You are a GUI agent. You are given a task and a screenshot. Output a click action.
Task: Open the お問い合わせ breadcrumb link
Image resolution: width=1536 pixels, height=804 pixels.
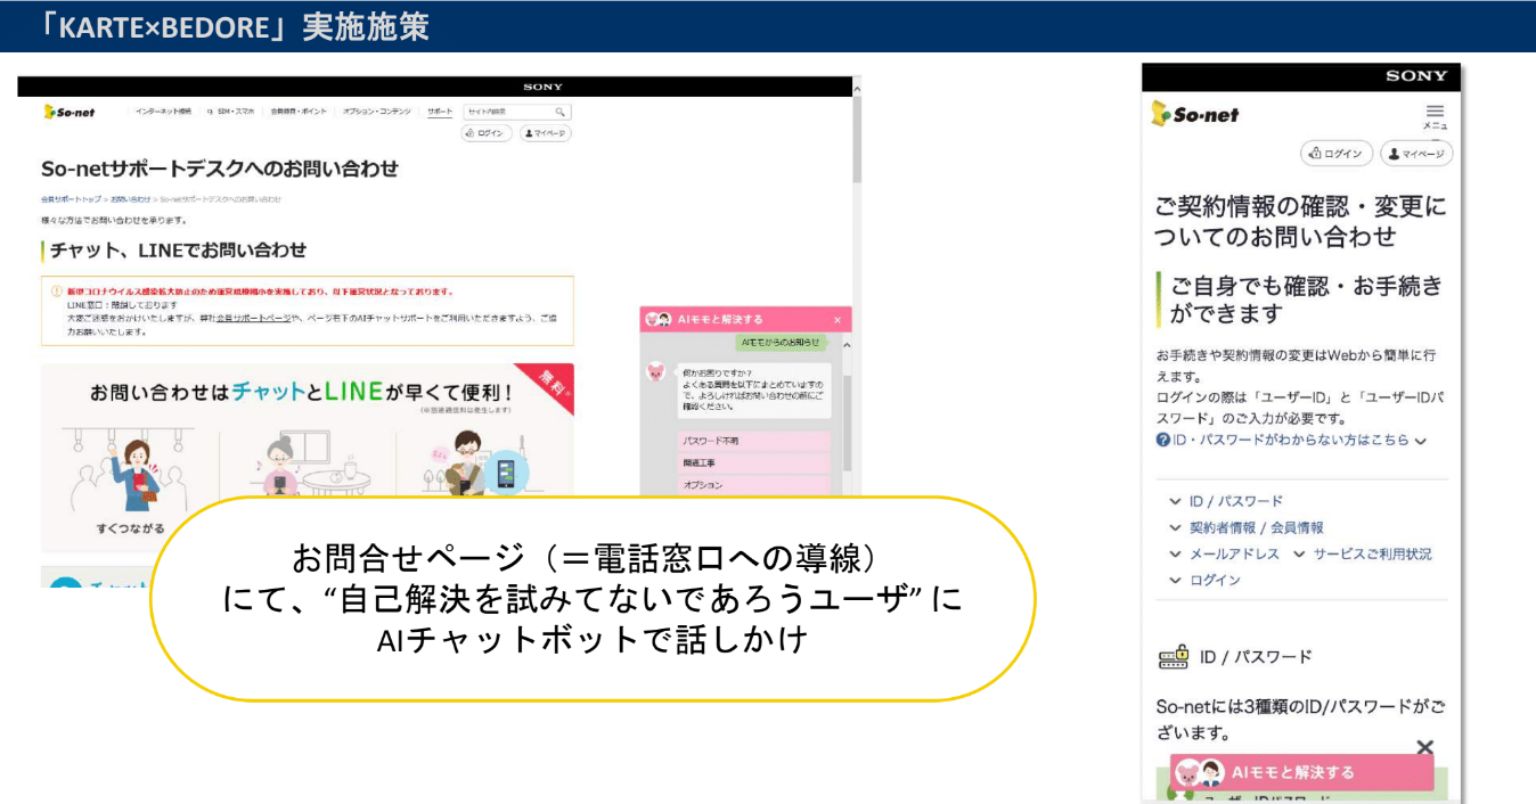click(130, 199)
